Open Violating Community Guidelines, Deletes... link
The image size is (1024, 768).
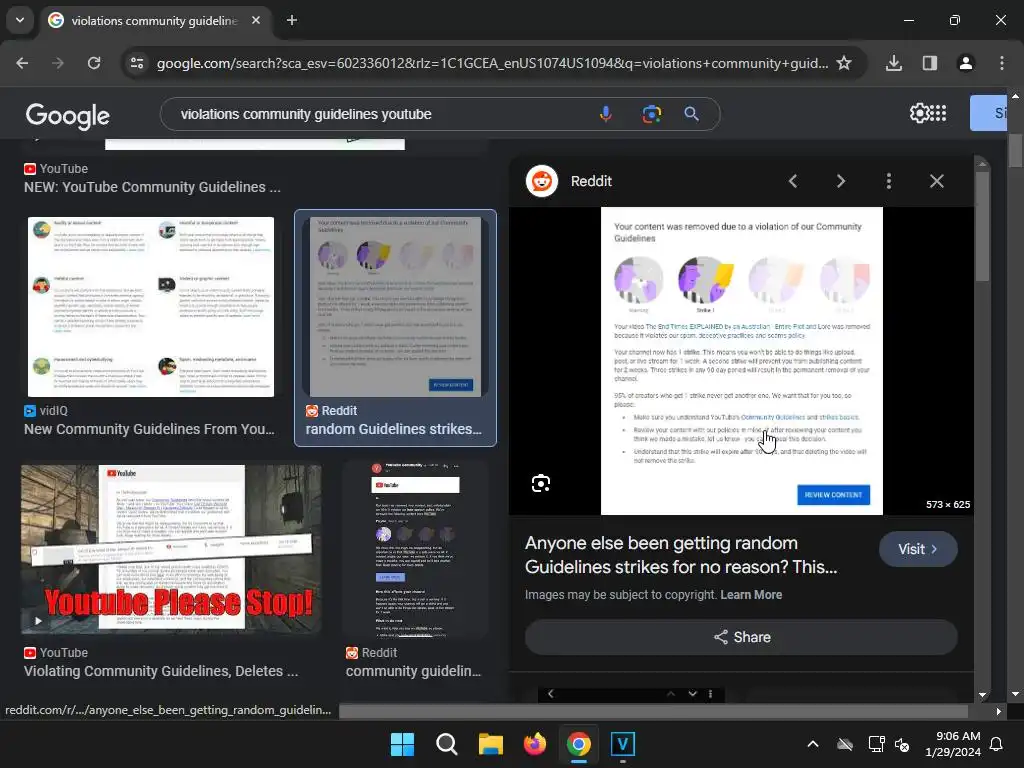(161, 671)
